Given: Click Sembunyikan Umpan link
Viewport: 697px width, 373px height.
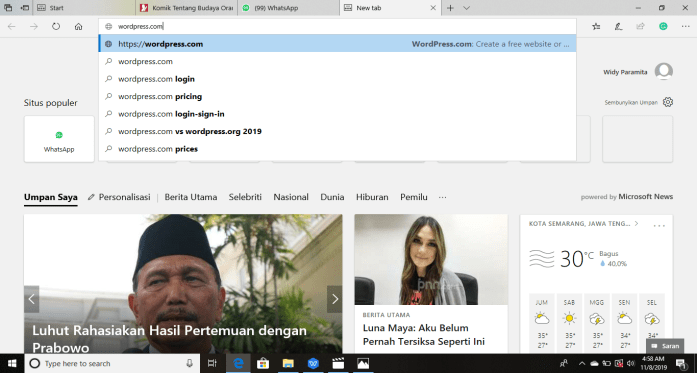Looking at the screenshot, I should point(631,102).
